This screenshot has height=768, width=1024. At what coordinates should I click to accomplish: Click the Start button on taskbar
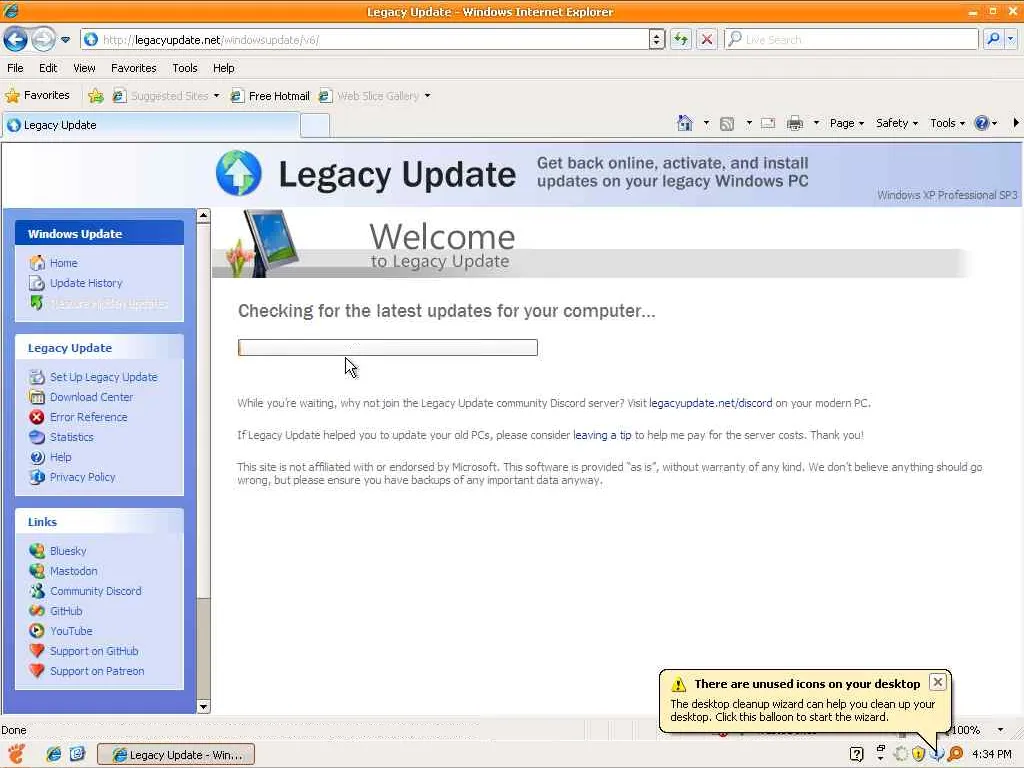[17, 754]
